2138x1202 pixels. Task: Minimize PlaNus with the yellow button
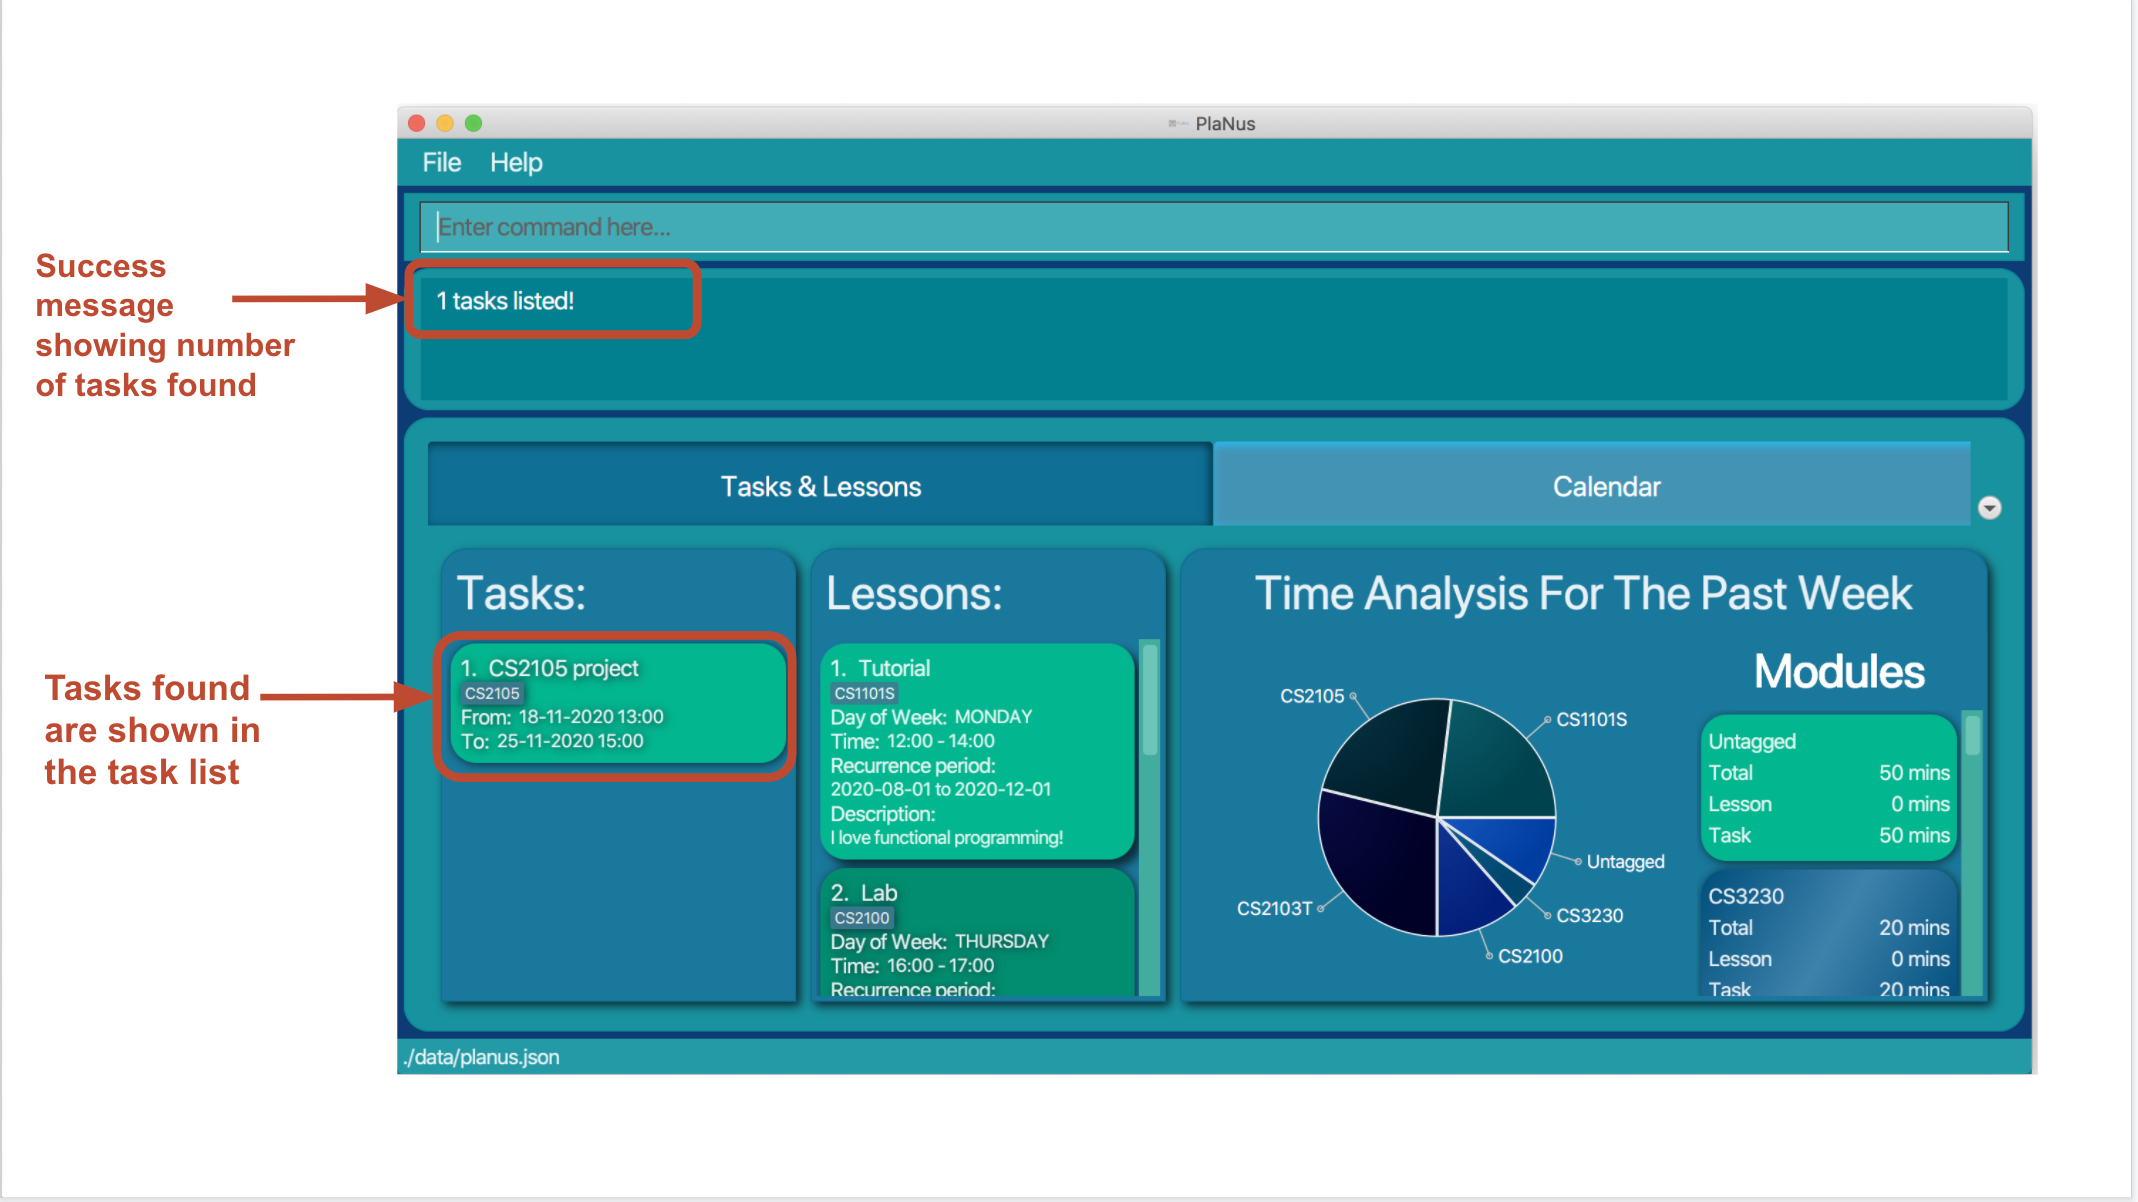pyautogui.click(x=445, y=123)
